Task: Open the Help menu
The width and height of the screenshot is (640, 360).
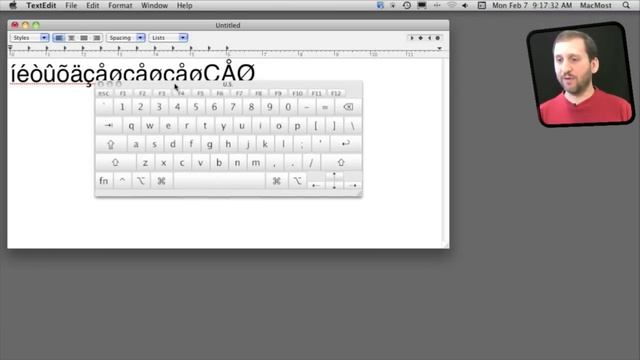Action: 184,5
